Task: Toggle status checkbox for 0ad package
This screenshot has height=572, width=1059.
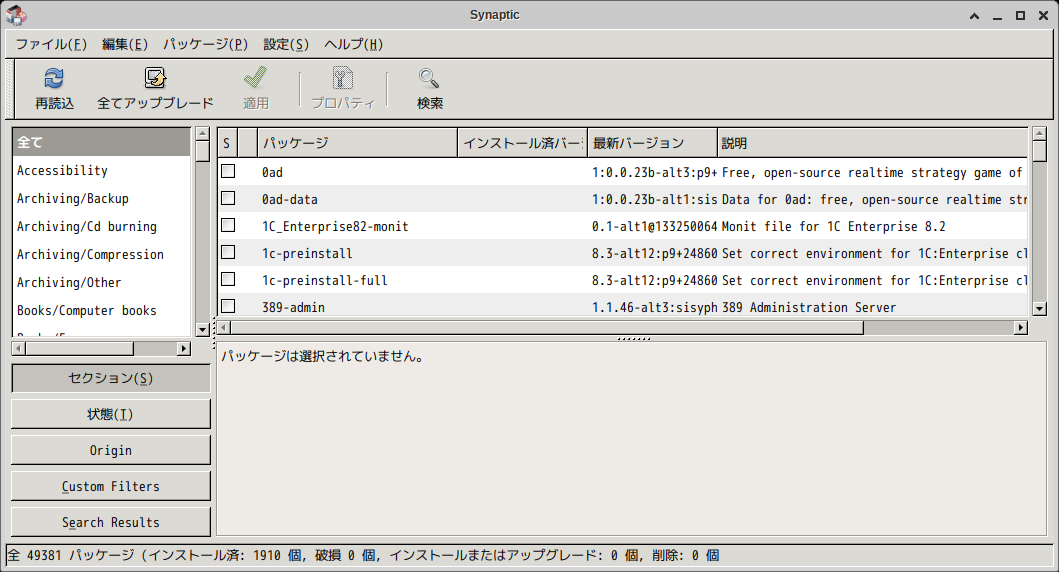Action: (228, 172)
